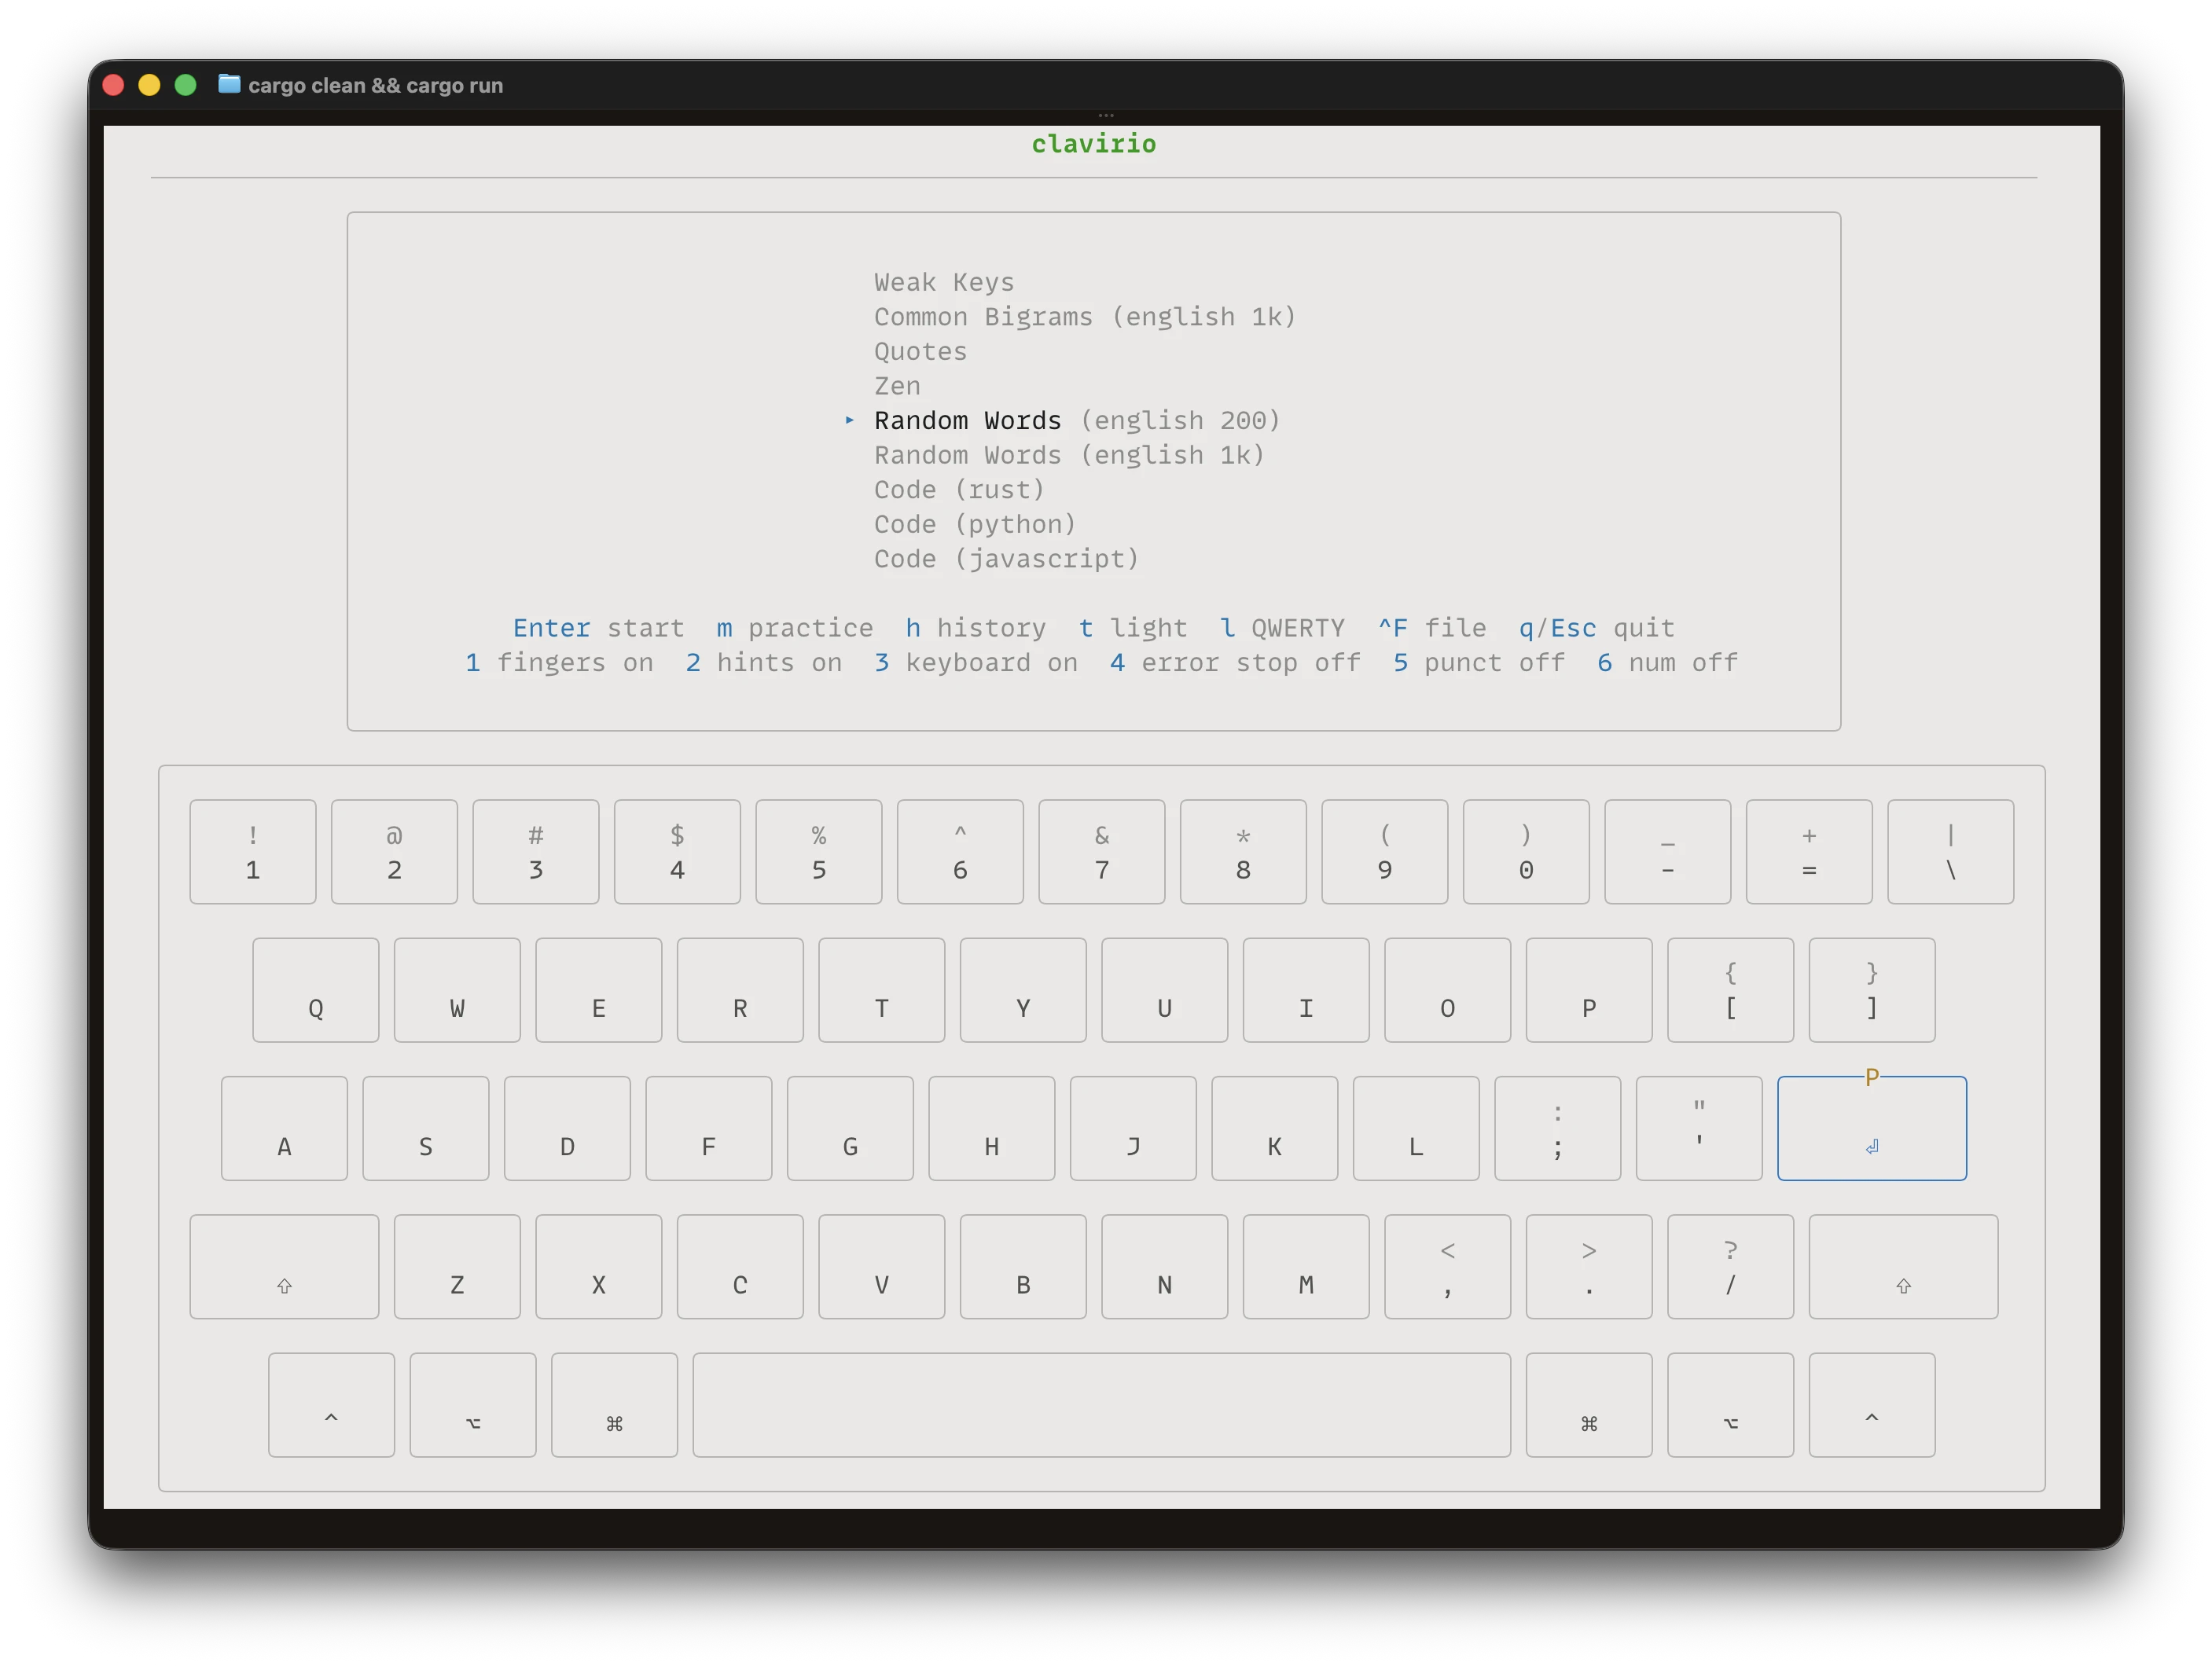Pick Weak Keys practice mode
Screen dimensions: 2212x1666
tap(943, 281)
